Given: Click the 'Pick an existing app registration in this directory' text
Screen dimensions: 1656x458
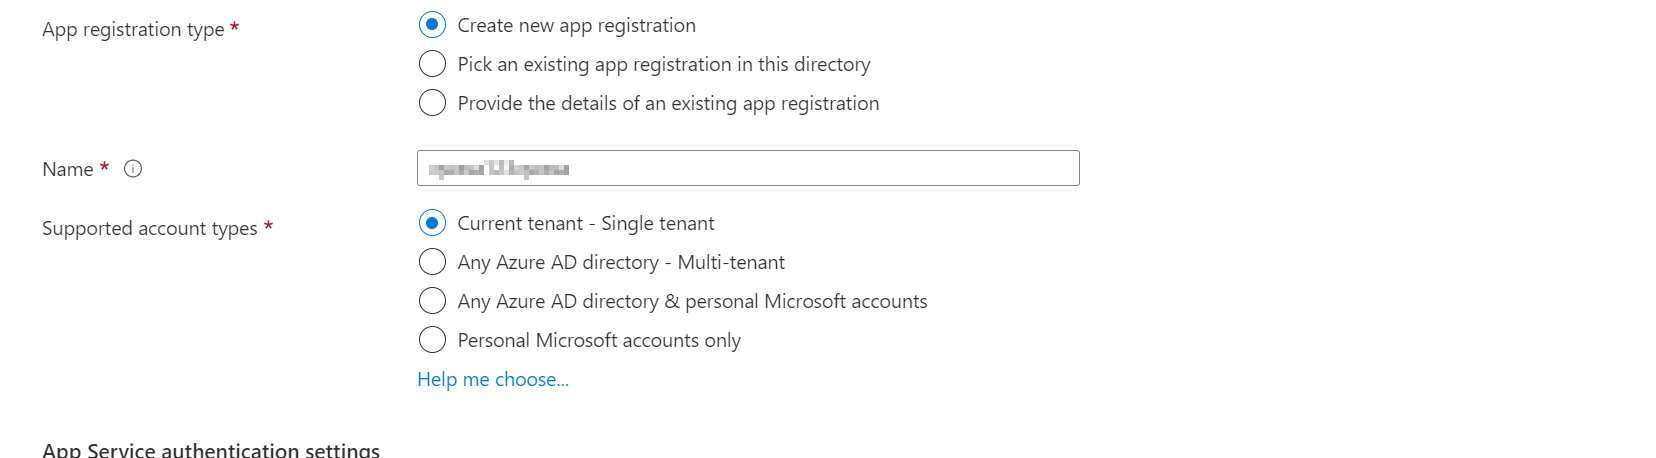Looking at the screenshot, I should click(x=664, y=64).
